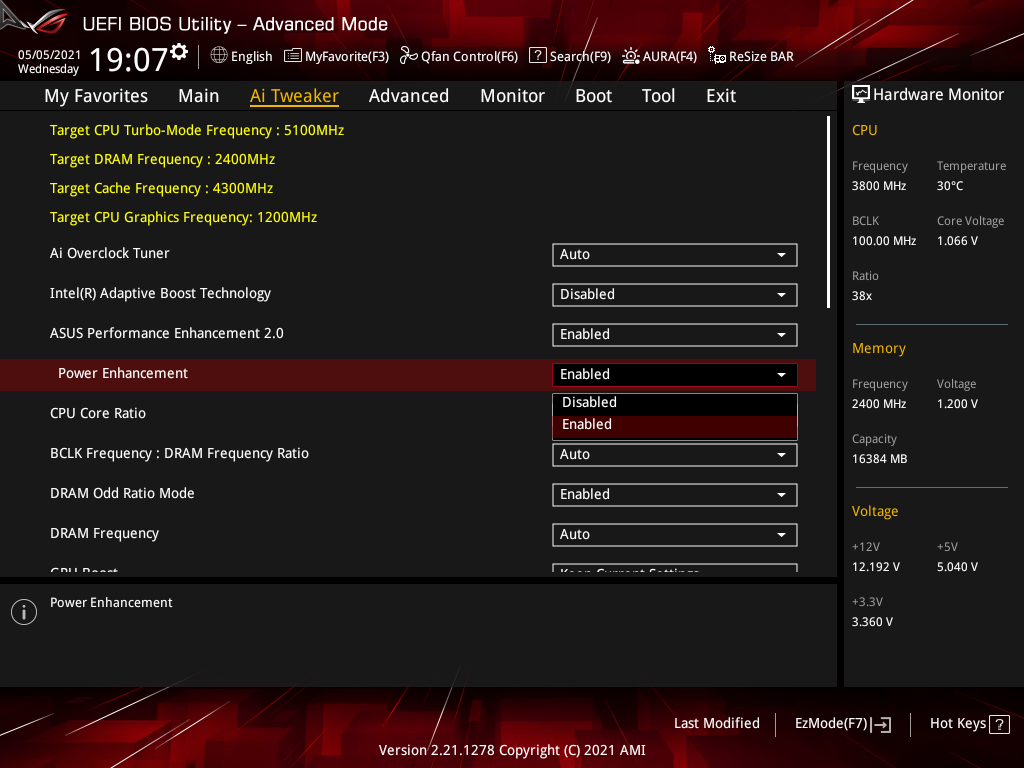Click the CPU Temperature 30°C value
The height and width of the screenshot is (768, 1024).
coord(950,186)
